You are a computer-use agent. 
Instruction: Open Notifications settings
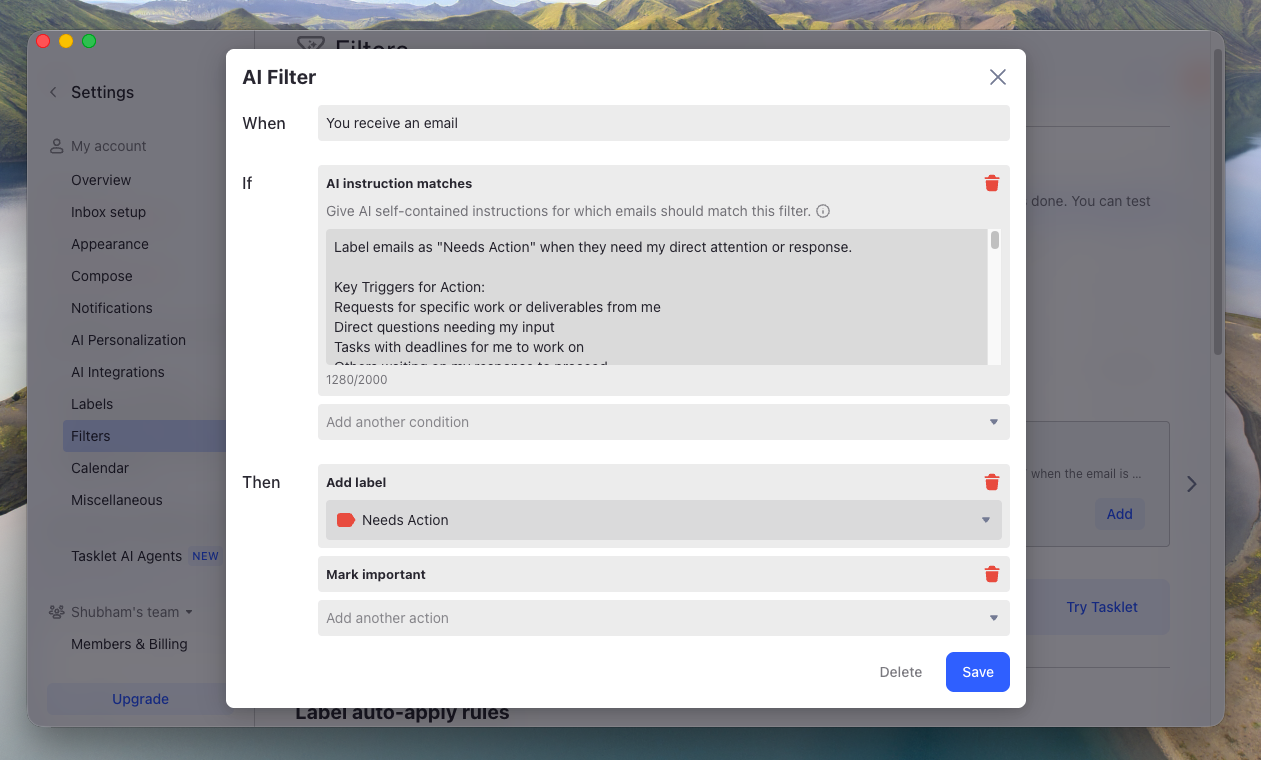point(112,308)
